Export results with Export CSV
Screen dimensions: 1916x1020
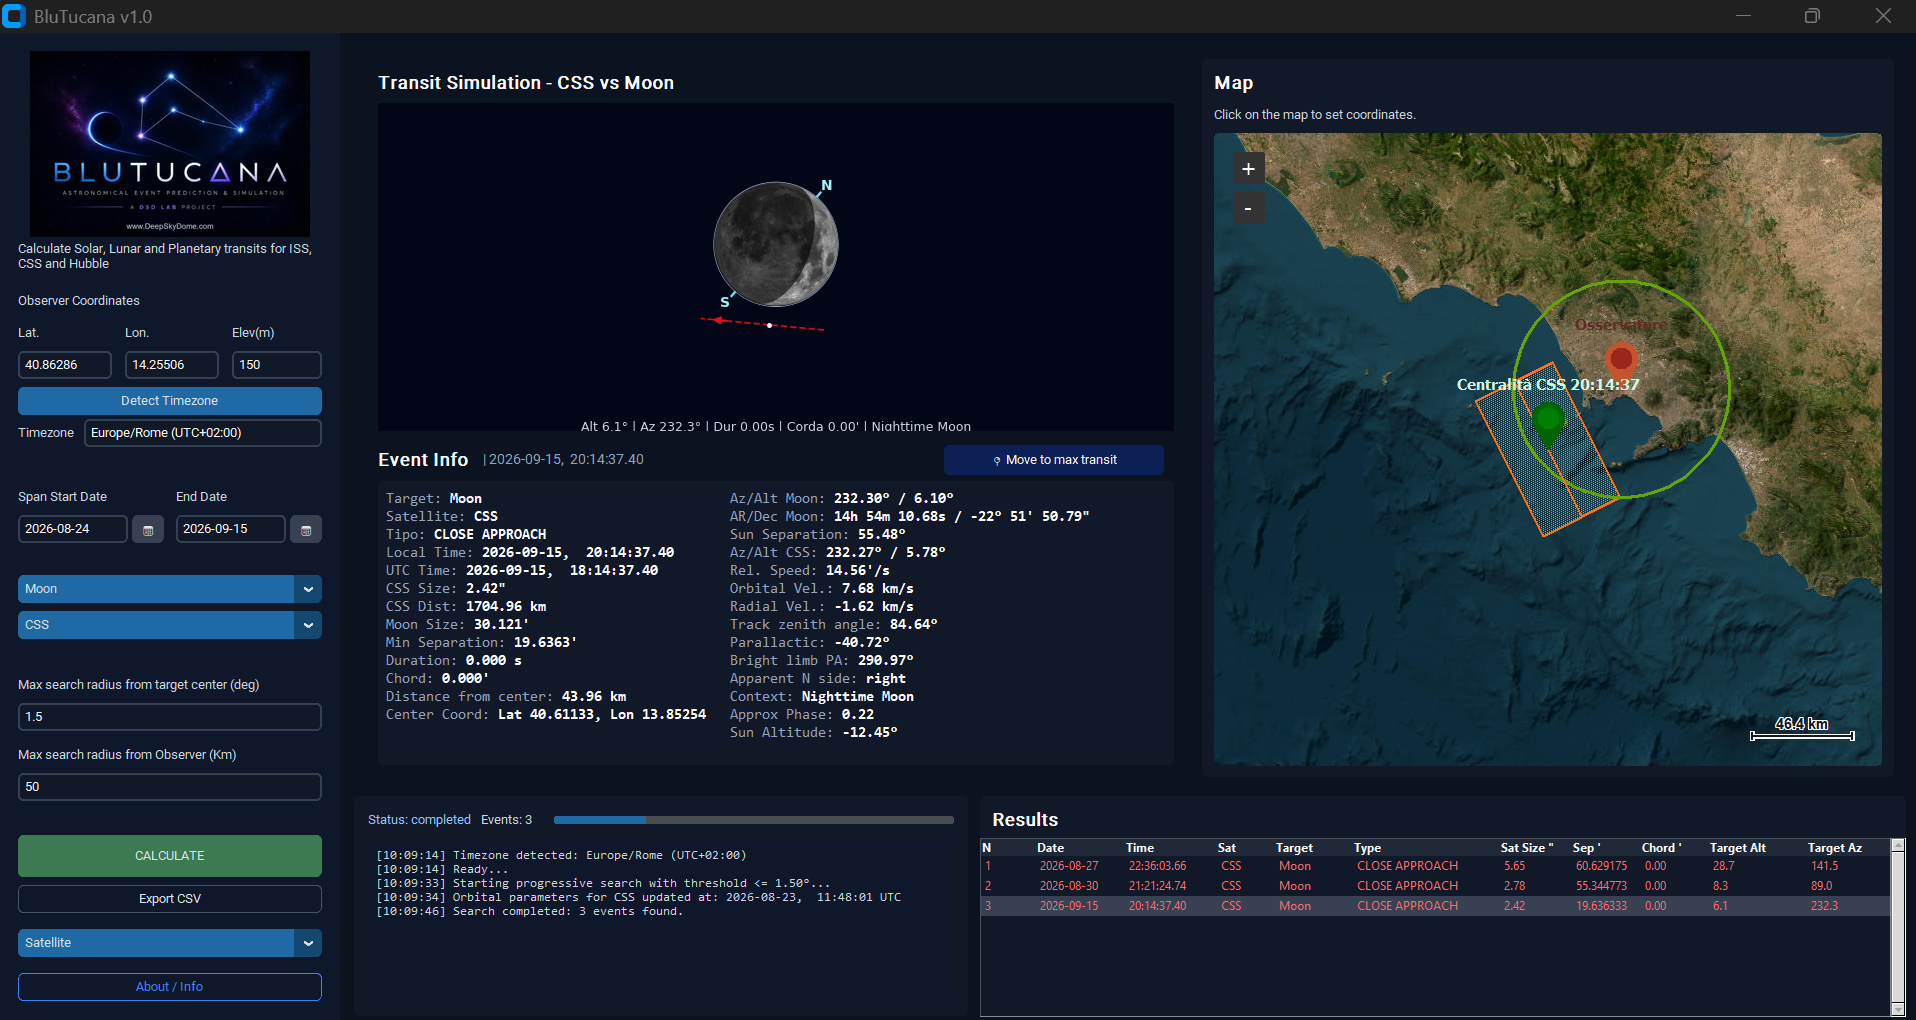tap(170, 899)
